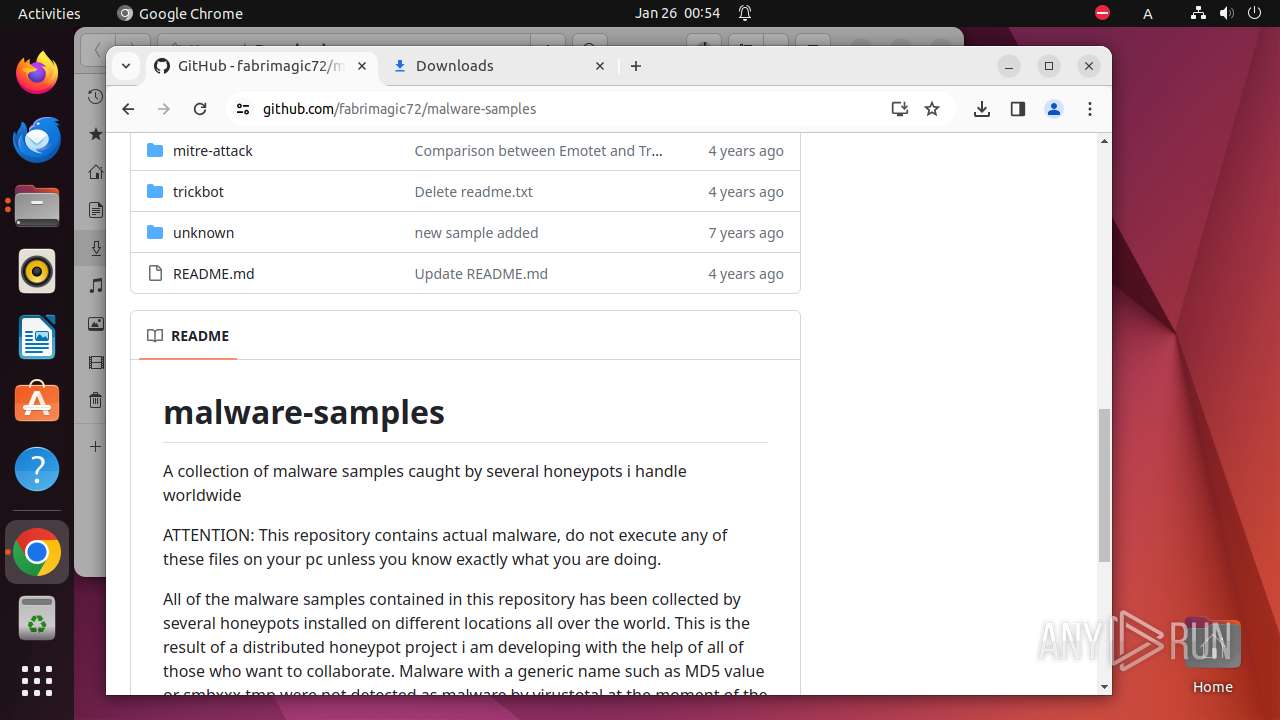Open Chrome profile avatar
Viewport: 1280px width, 720px height.
tap(1054, 109)
